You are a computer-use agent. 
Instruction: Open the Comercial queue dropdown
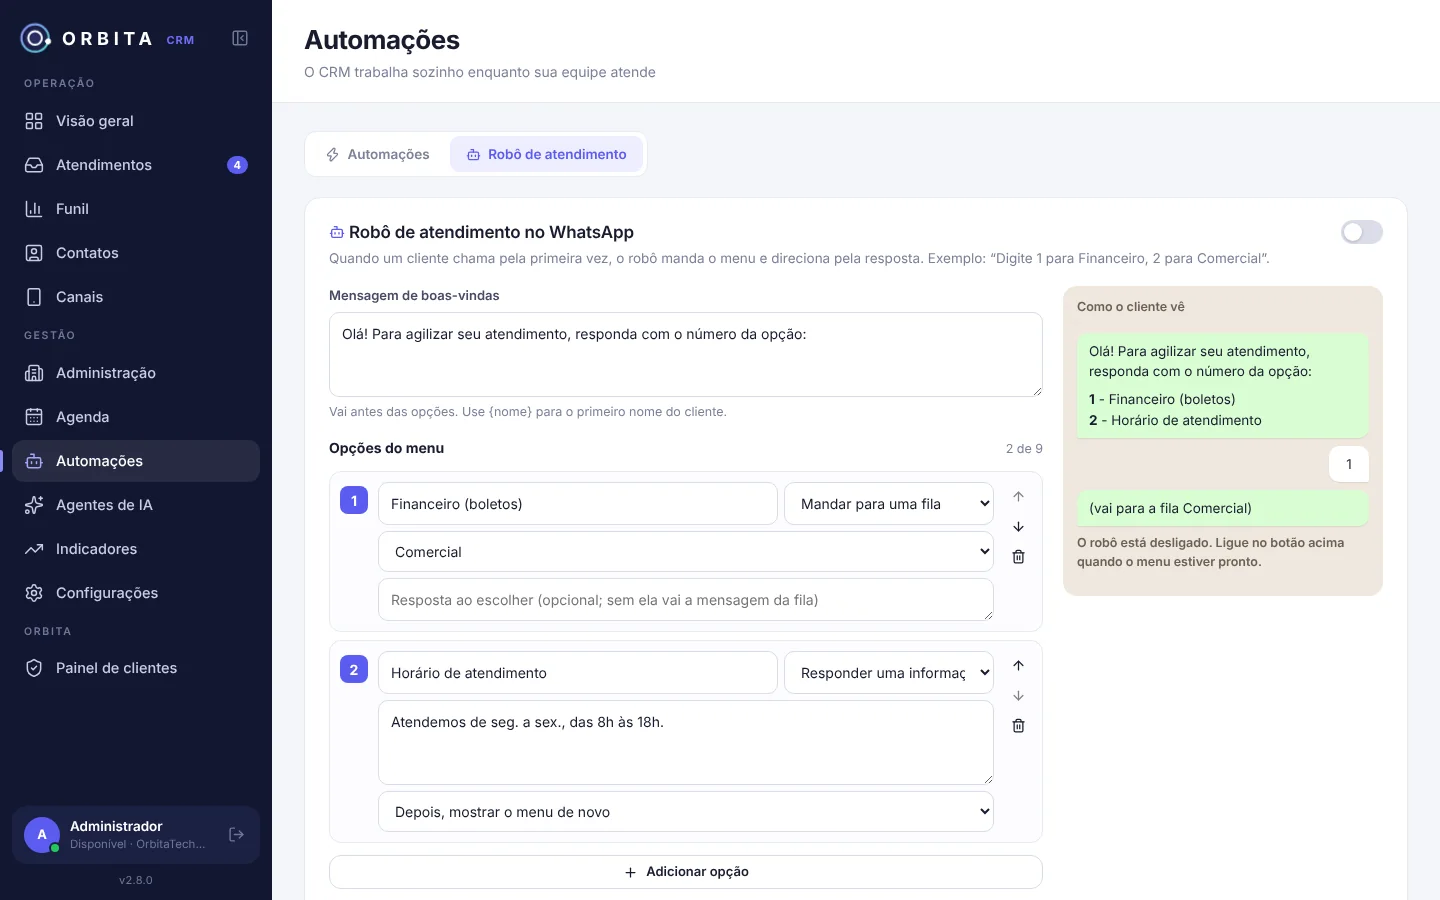pyautogui.click(x=686, y=552)
